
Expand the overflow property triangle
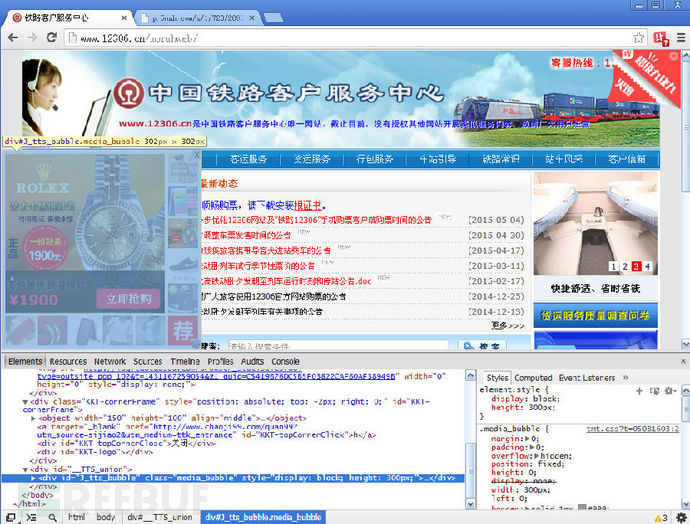pyautogui.click(x=537, y=456)
